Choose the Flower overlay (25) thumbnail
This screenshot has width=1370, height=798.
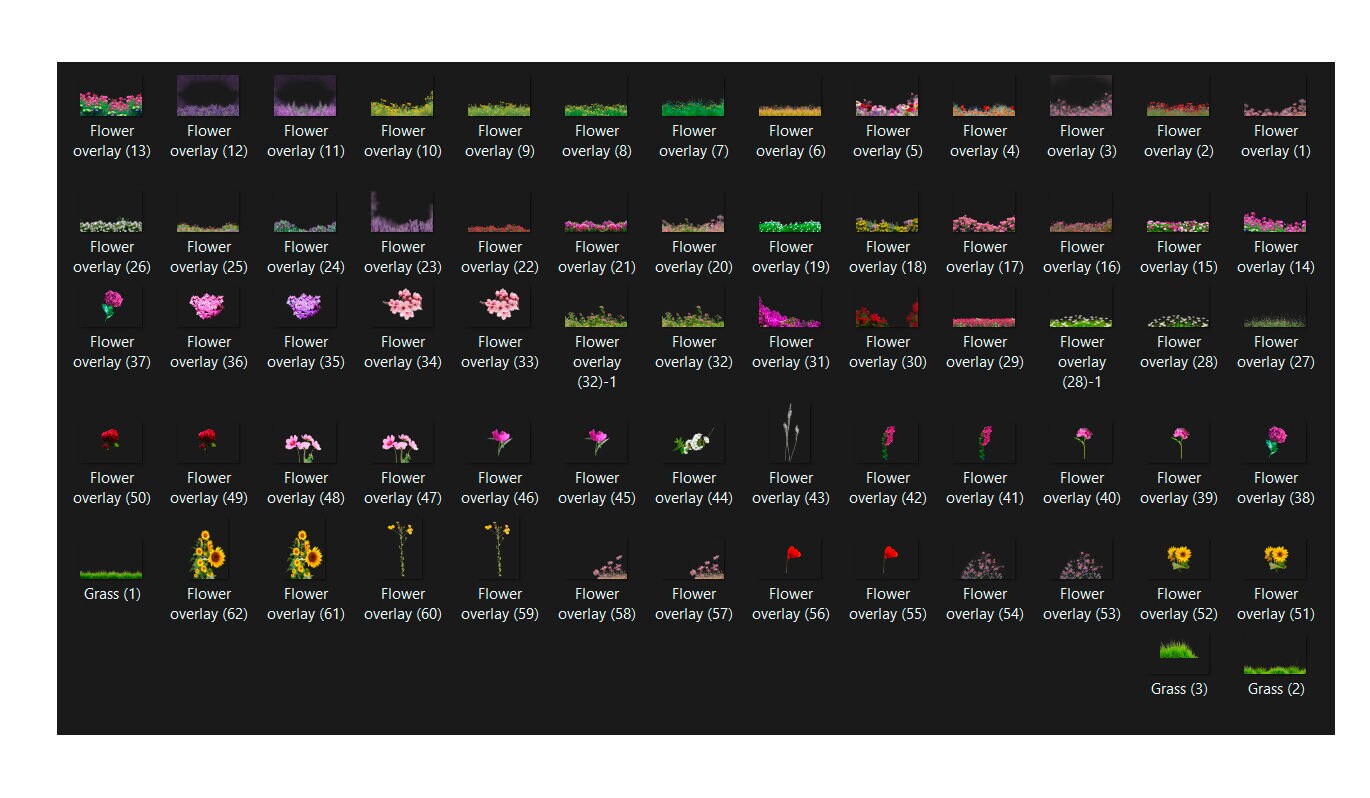[208, 212]
